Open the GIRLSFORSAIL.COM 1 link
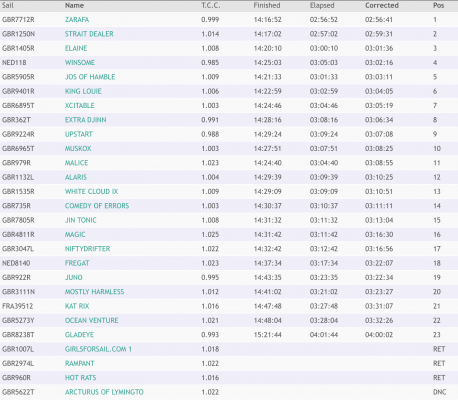458x400 pixels. point(98,349)
